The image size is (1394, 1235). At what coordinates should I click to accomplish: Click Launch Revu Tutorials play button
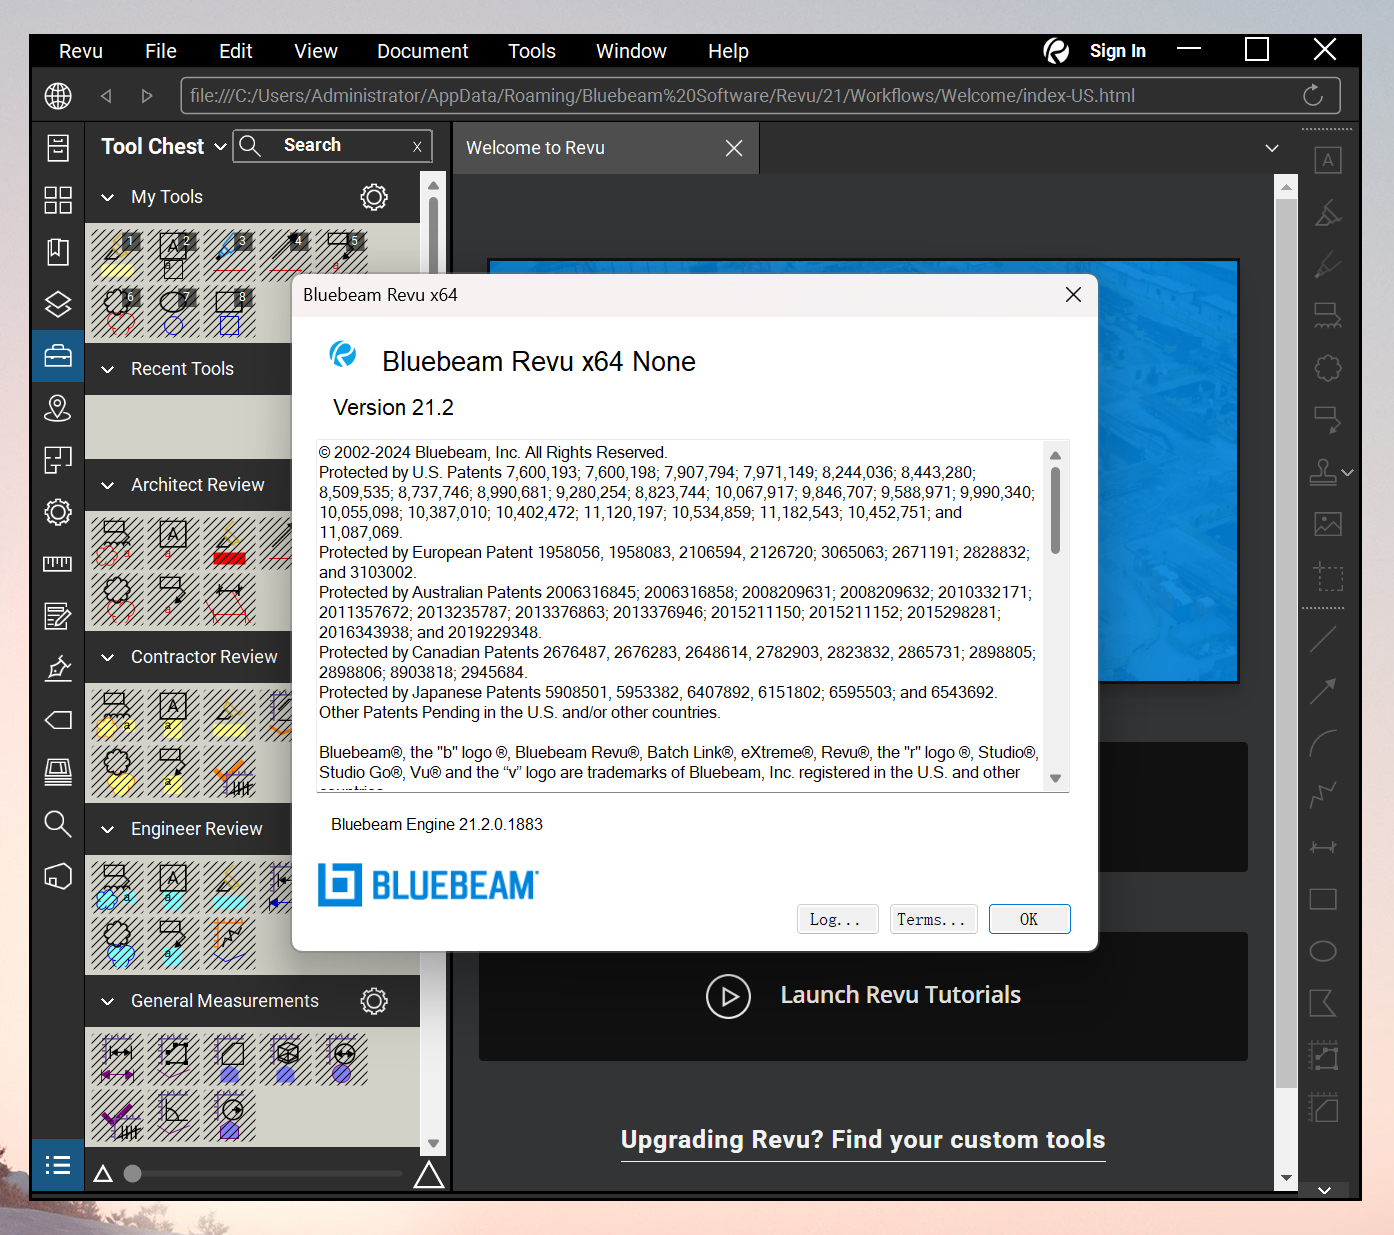728,996
